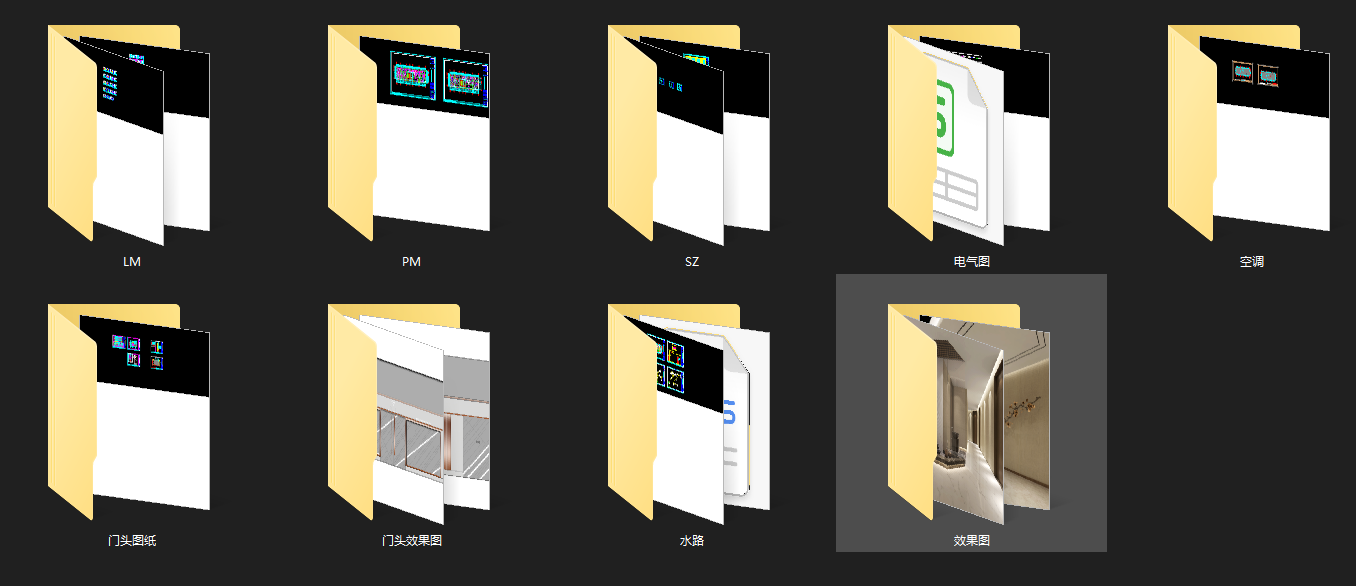Click the 门头图纸 folder name
Image resolution: width=1356 pixels, height=586 pixels.
(132, 541)
